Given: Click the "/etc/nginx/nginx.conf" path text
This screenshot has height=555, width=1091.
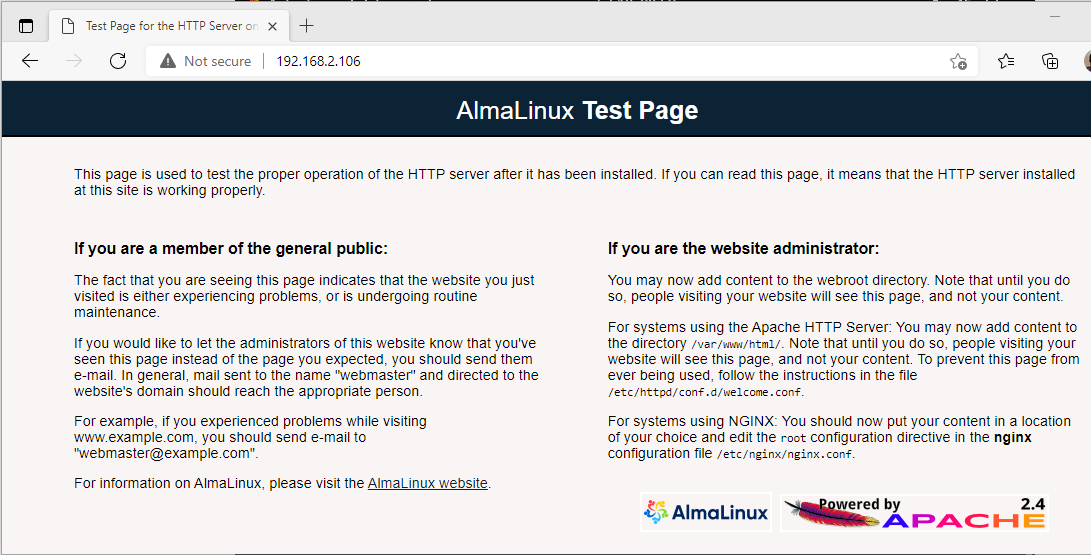Looking at the screenshot, I should [x=784, y=454].
